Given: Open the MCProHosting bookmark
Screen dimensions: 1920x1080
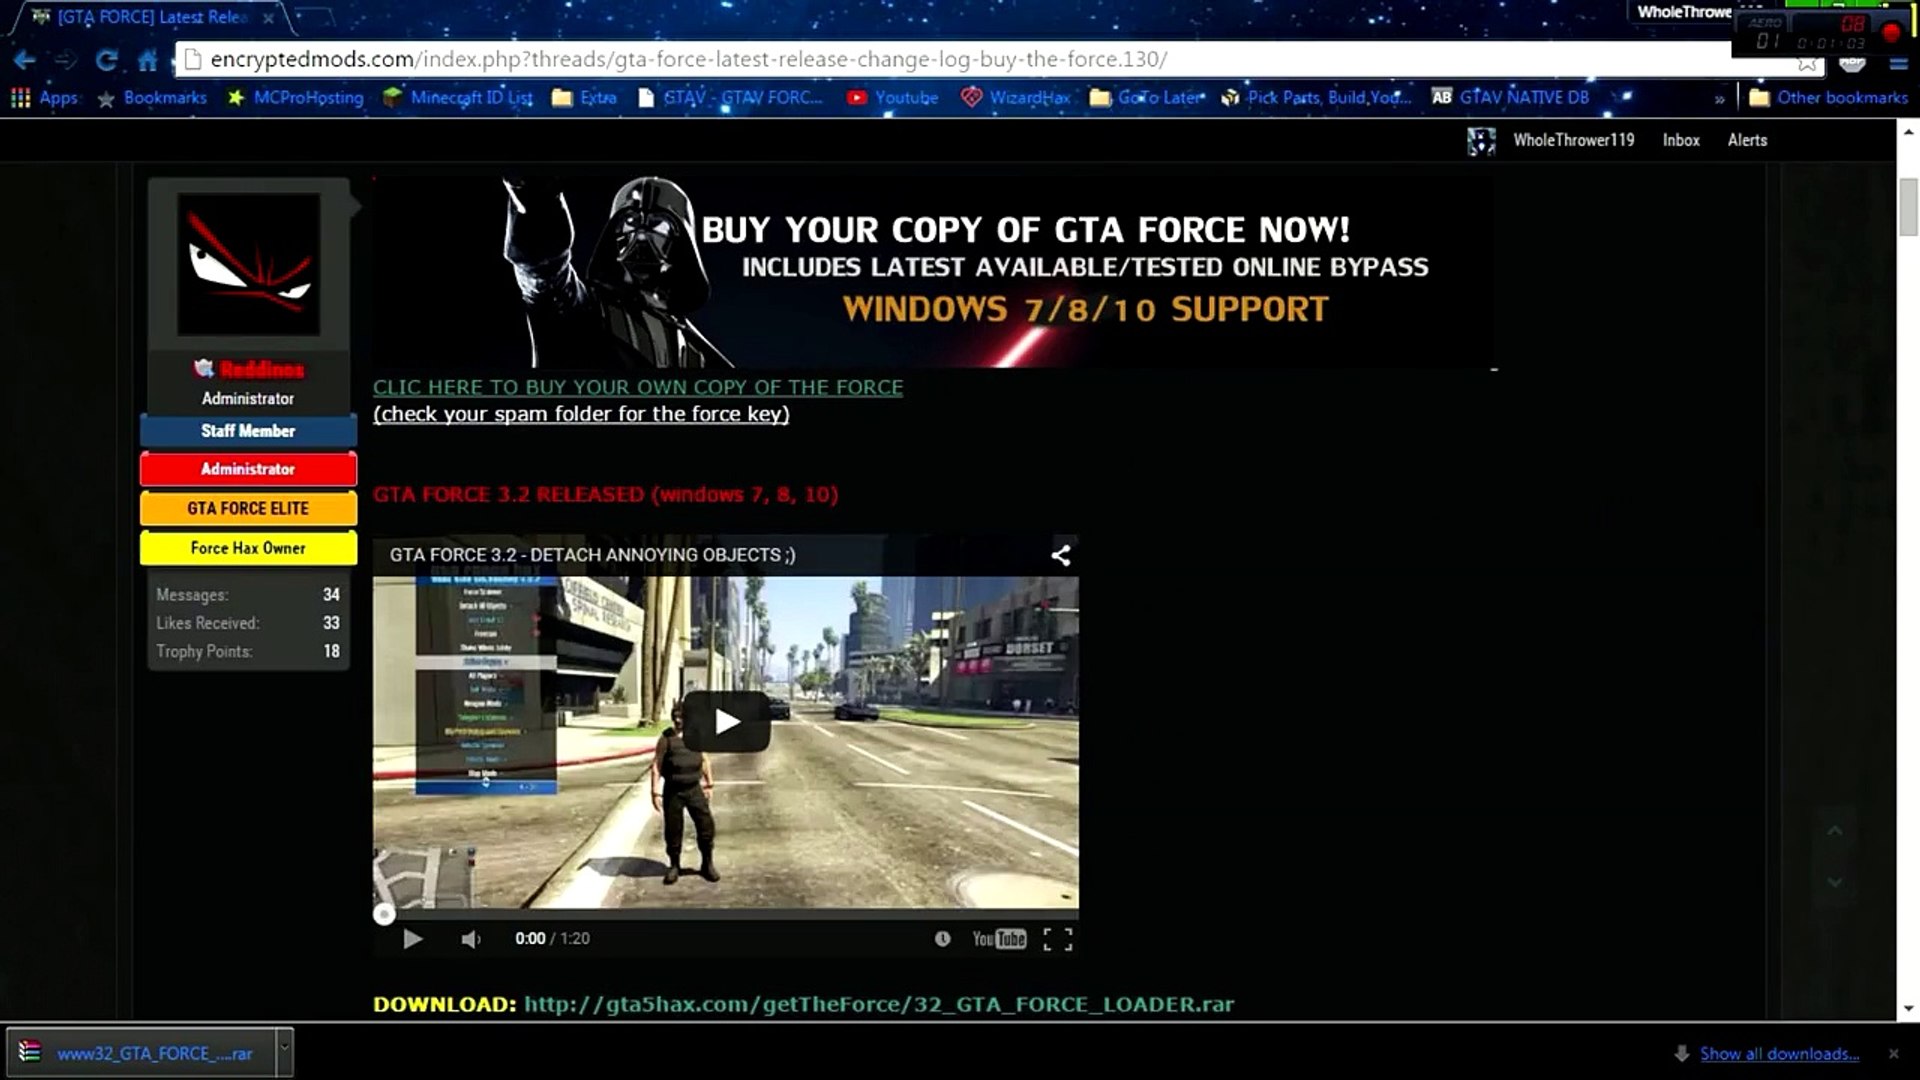Looking at the screenshot, I should [x=296, y=97].
